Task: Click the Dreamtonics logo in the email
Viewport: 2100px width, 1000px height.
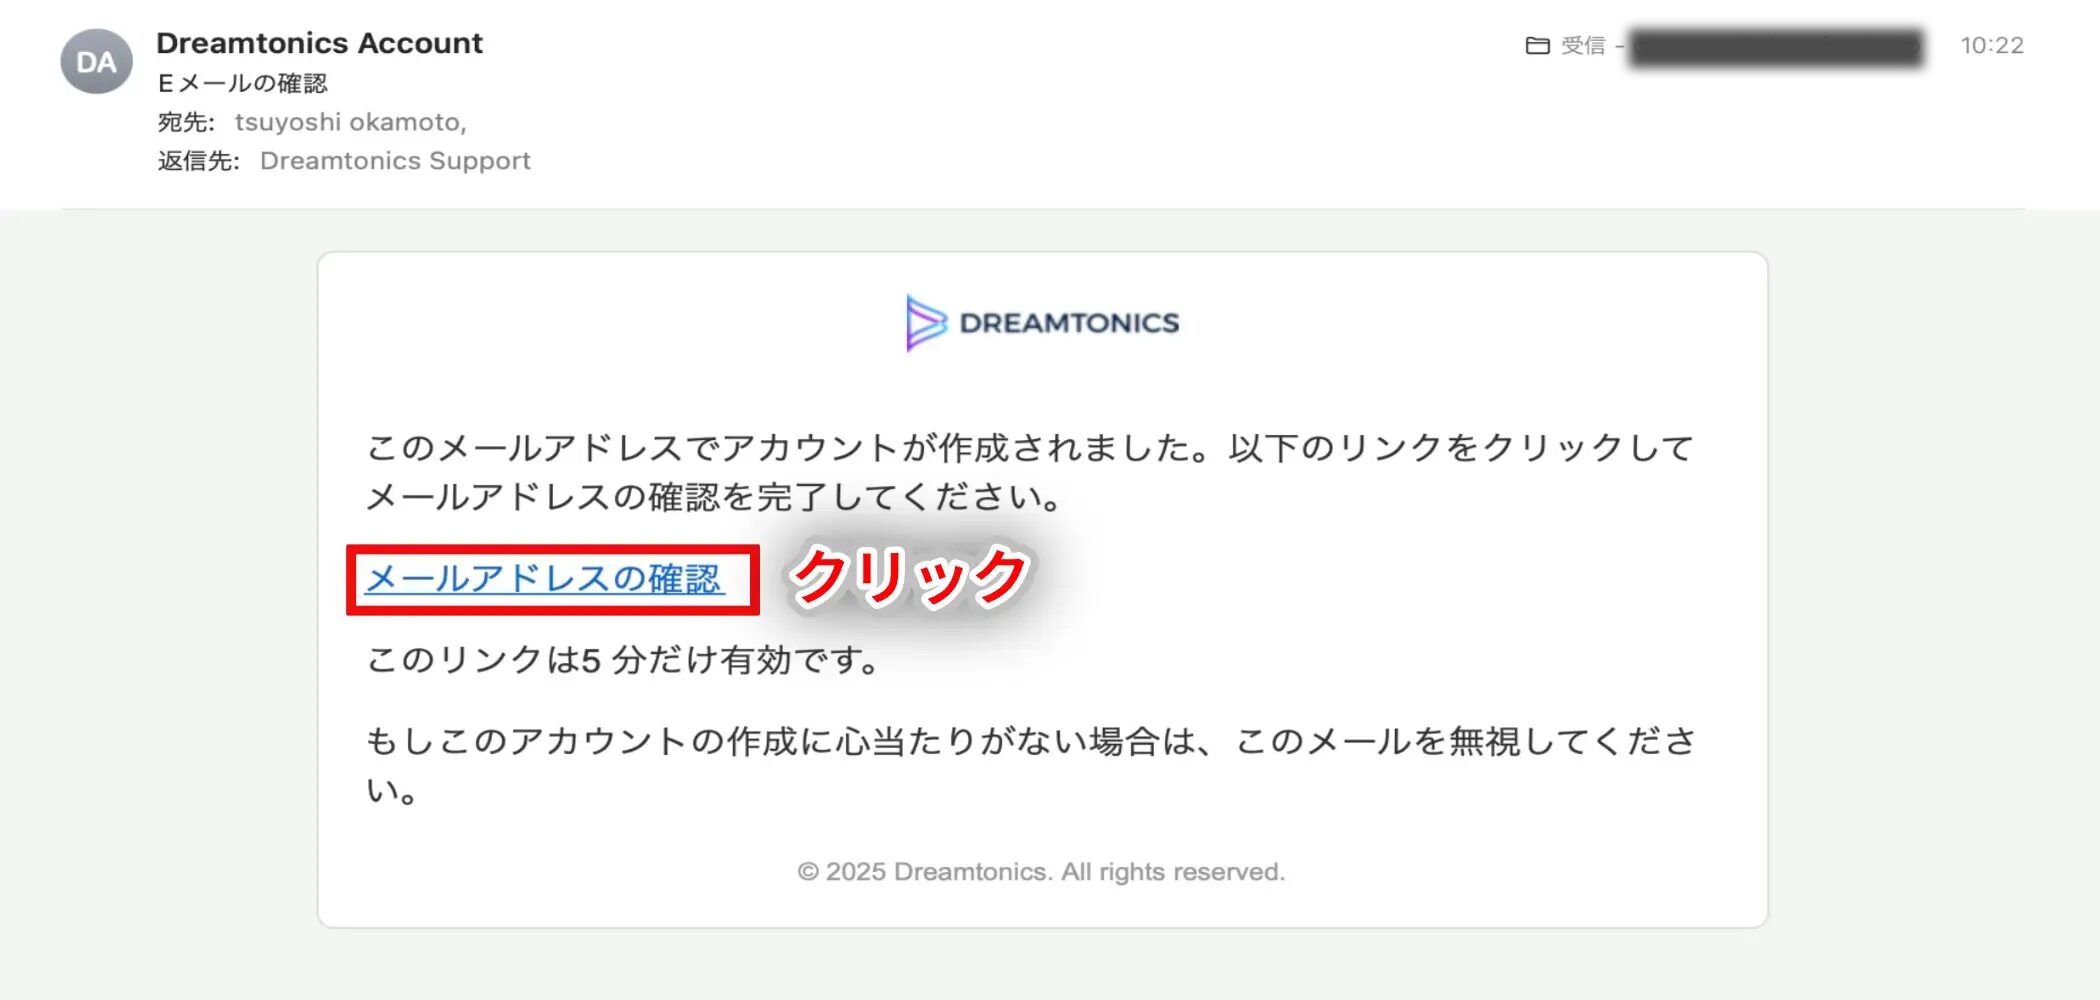Action: (x=1042, y=322)
